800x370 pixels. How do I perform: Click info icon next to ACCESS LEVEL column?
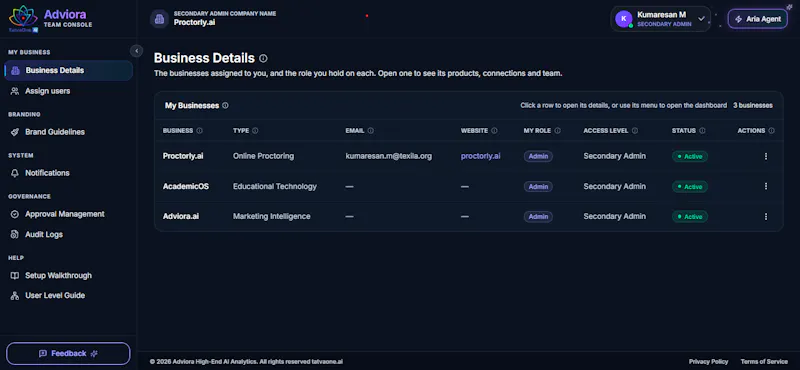pos(635,131)
